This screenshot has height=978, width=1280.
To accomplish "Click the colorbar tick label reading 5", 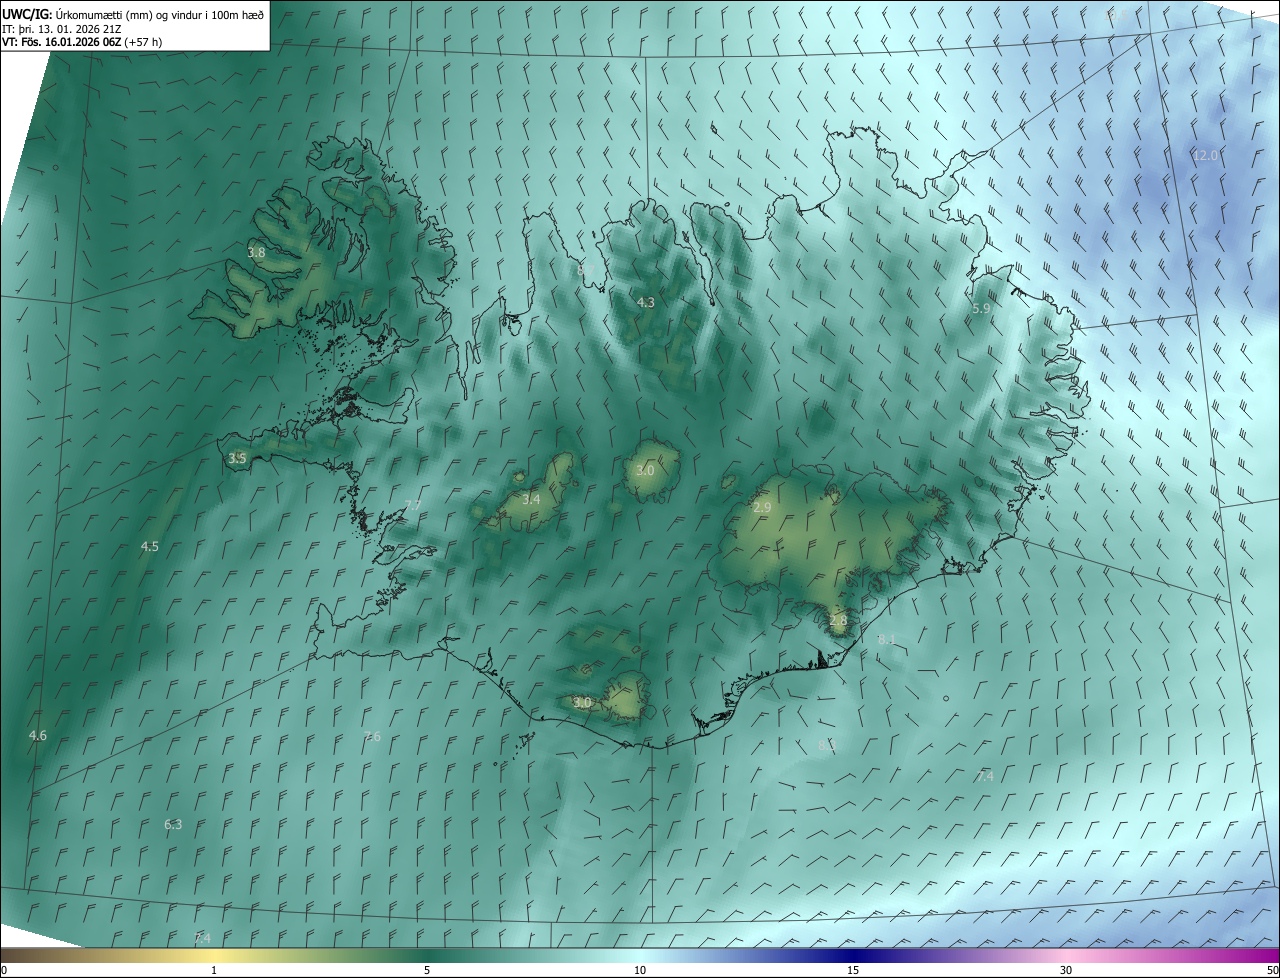I will (427, 970).
